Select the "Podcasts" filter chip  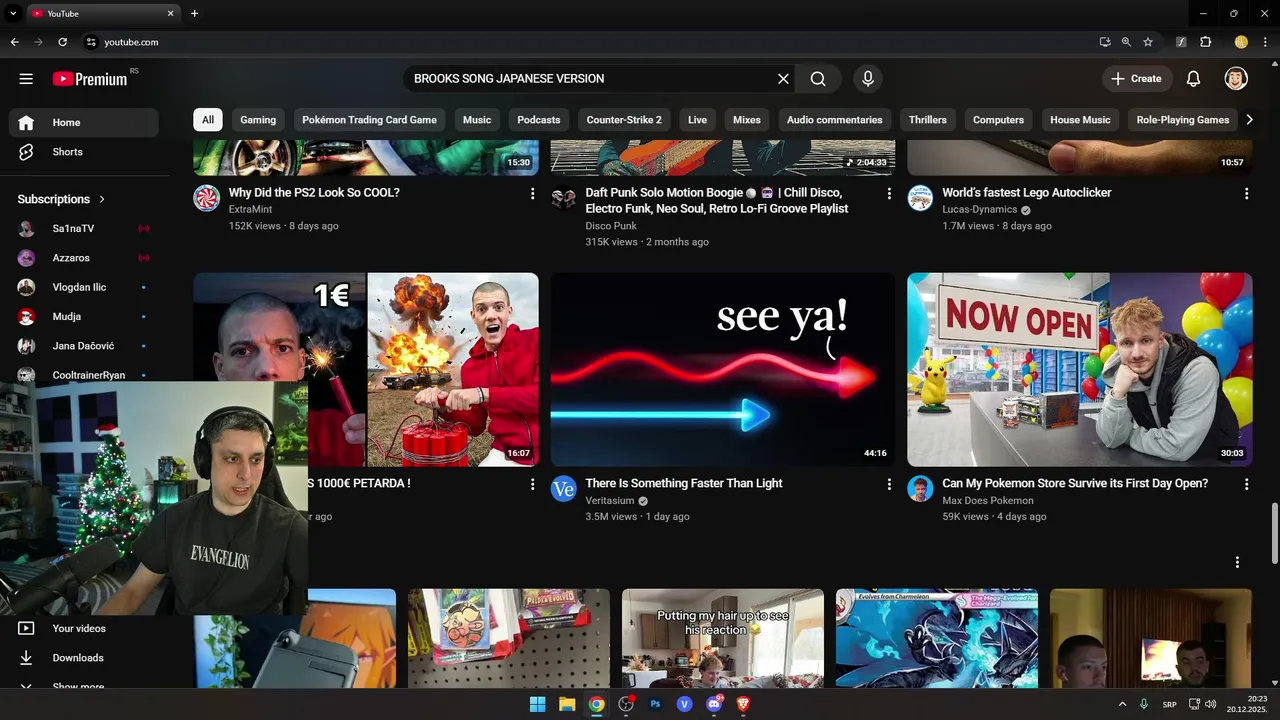[539, 120]
